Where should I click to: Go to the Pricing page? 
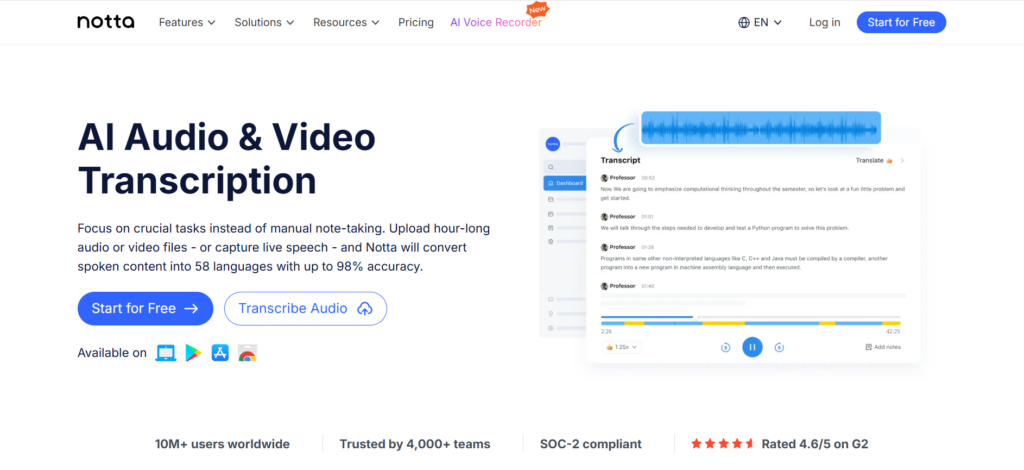click(x=416, y=22)
